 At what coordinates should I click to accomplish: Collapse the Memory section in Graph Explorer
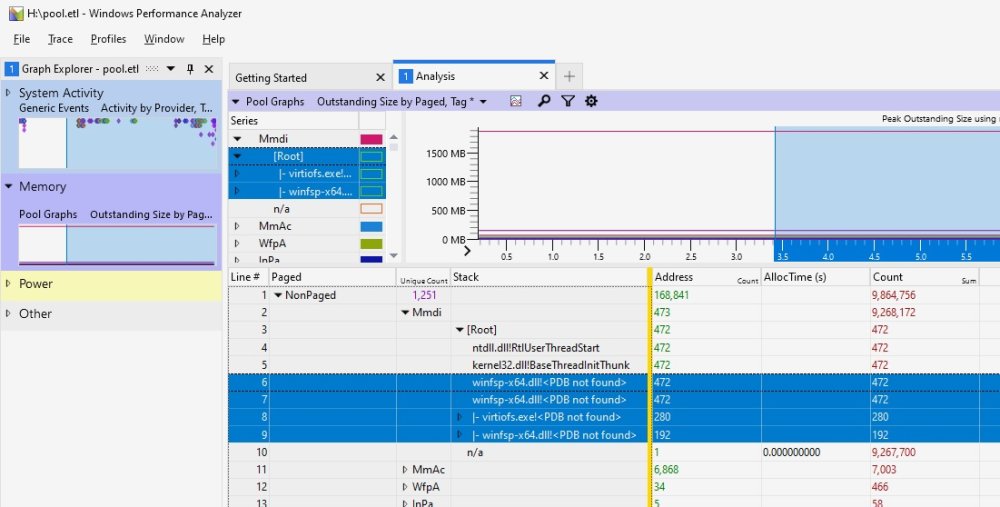8,186
